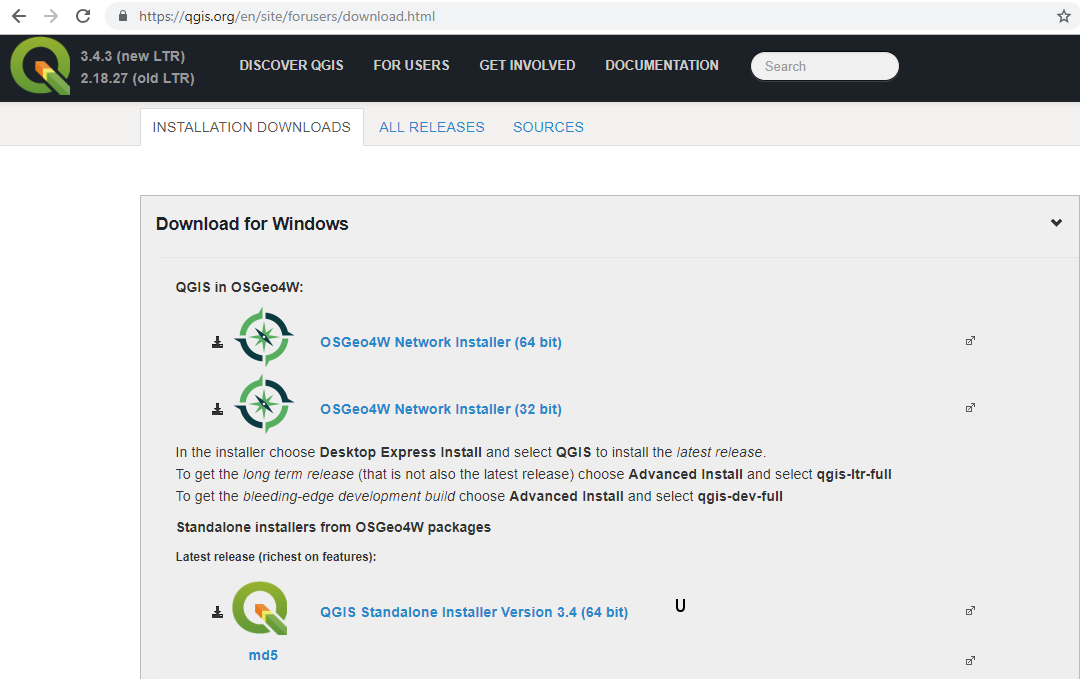
Task: Bookmark this page with the star icon
Action: click(1063, 16)
